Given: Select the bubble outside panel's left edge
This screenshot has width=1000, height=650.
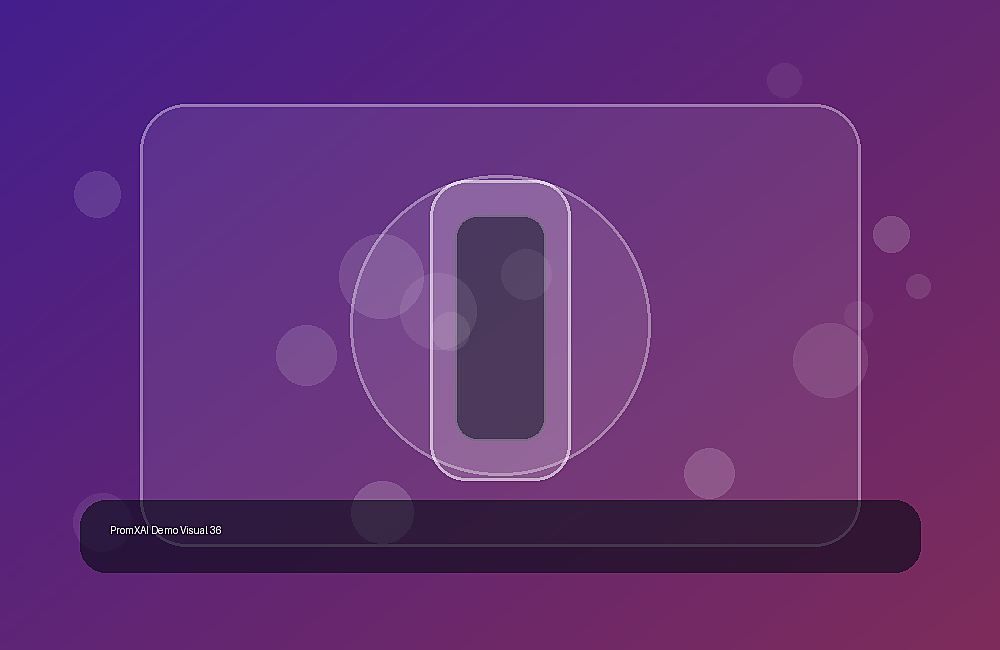Looking at the screenshot, I should [x=98, y=195].
